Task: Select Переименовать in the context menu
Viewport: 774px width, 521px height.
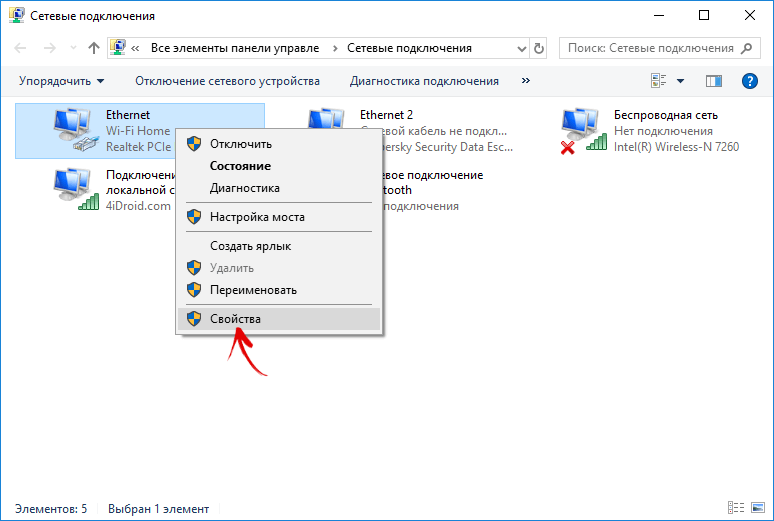Action: (279, 290)
